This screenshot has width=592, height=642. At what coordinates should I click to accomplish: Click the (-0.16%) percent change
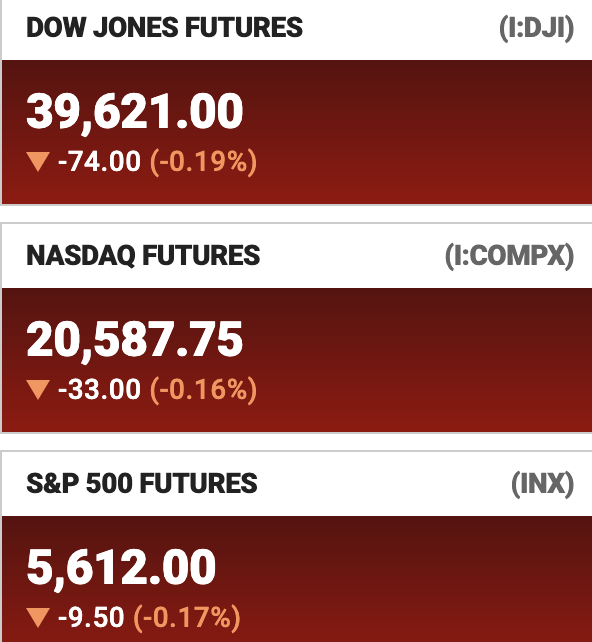click(x=203, y=390)
